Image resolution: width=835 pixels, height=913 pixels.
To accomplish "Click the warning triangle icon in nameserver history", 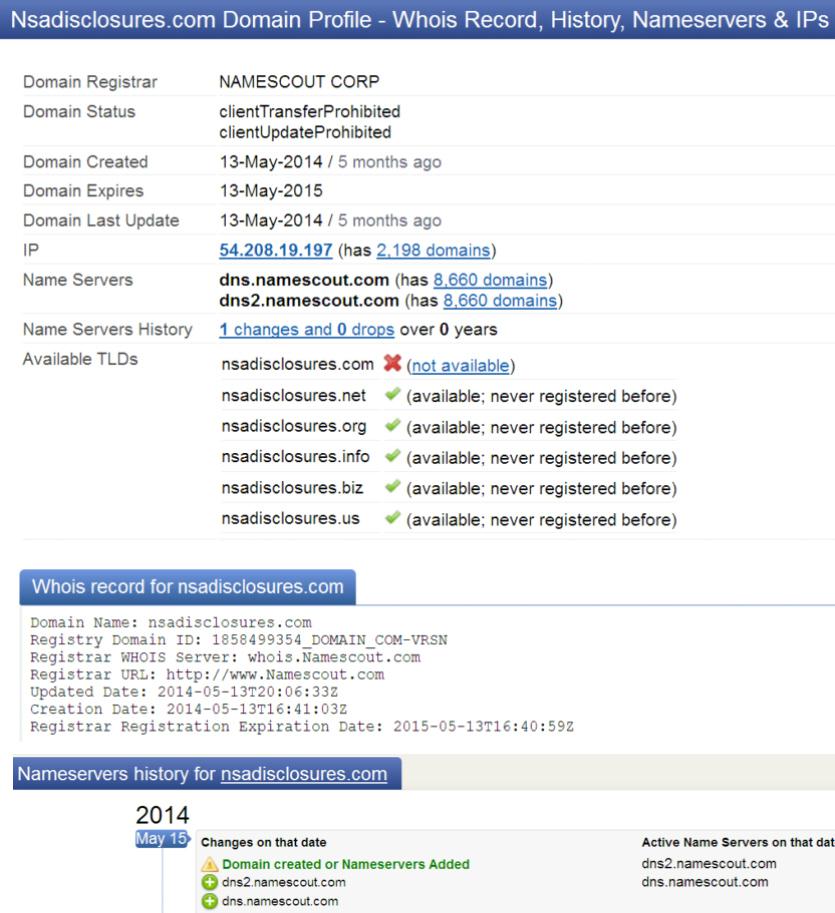I will pyautogui.click(x=210, y=864).
